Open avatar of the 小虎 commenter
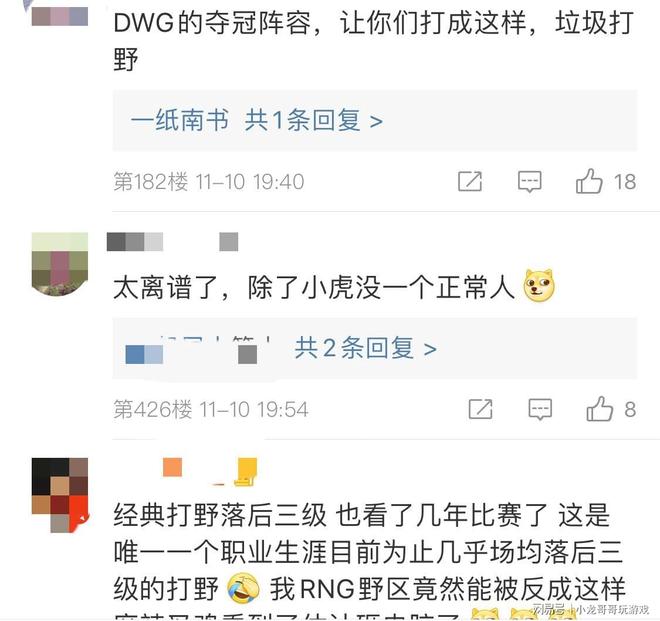This screenshot has width=660, height=621. (x=60, y=264)
